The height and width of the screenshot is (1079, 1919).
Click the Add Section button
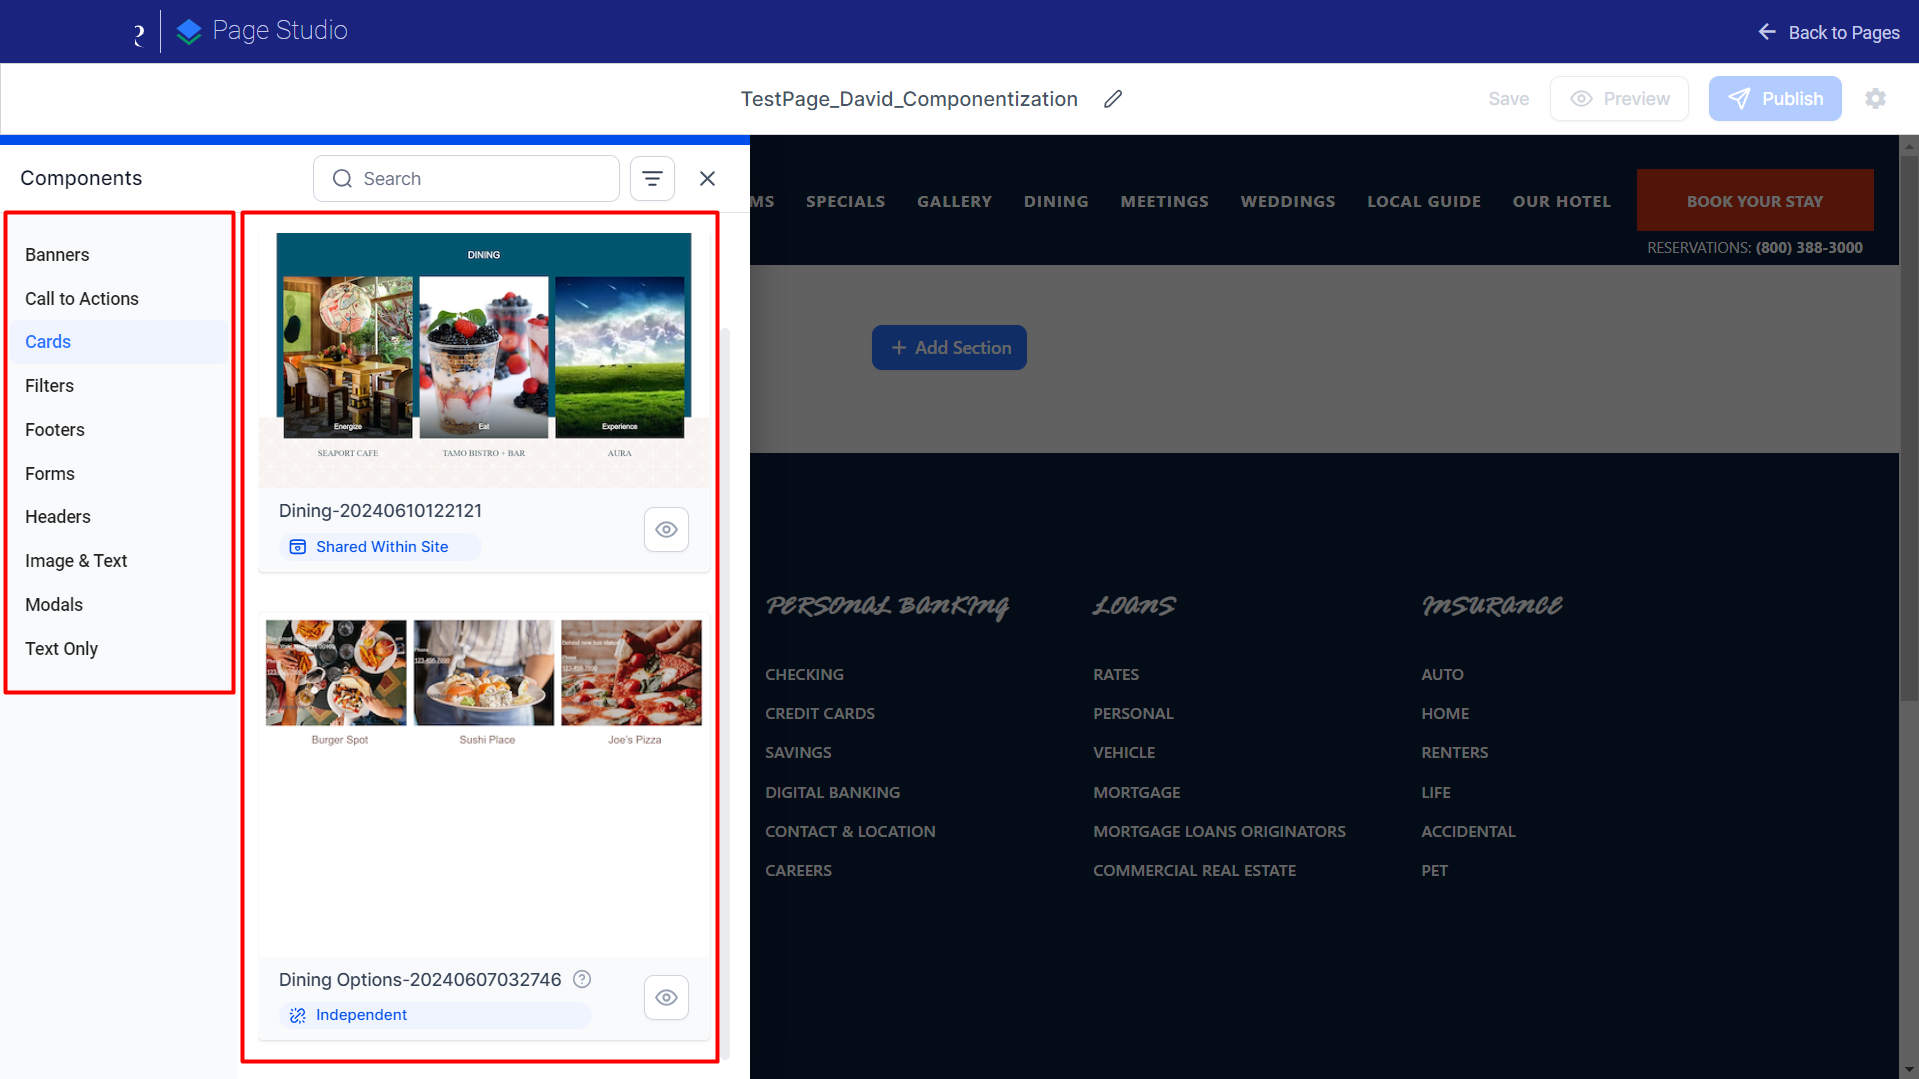[949, 347]
